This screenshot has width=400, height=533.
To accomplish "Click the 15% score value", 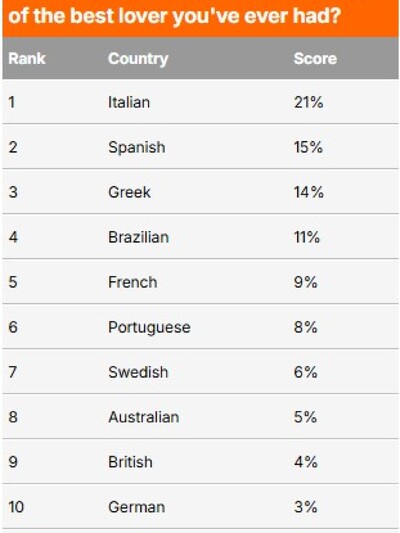I will (x=308, y=147).
